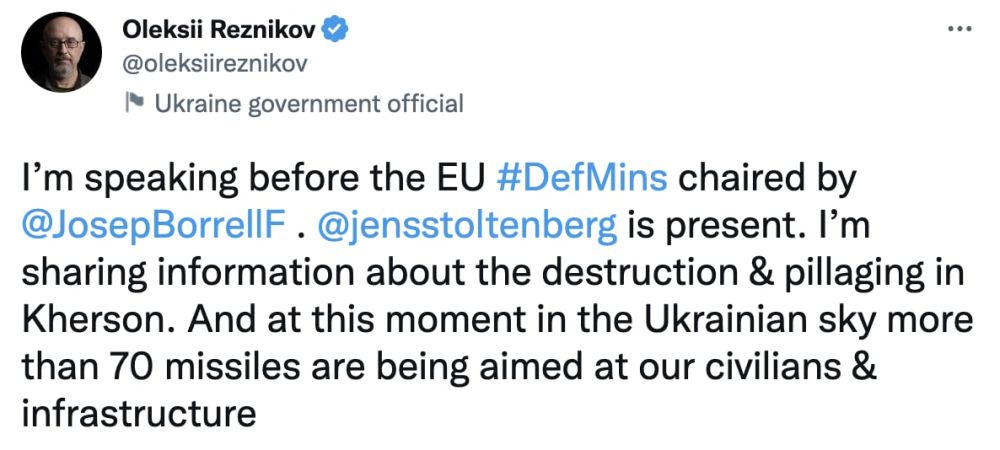Open the tweet's more options menu
This screenshot has height=450, width=1000.
(x=958, y=30)
